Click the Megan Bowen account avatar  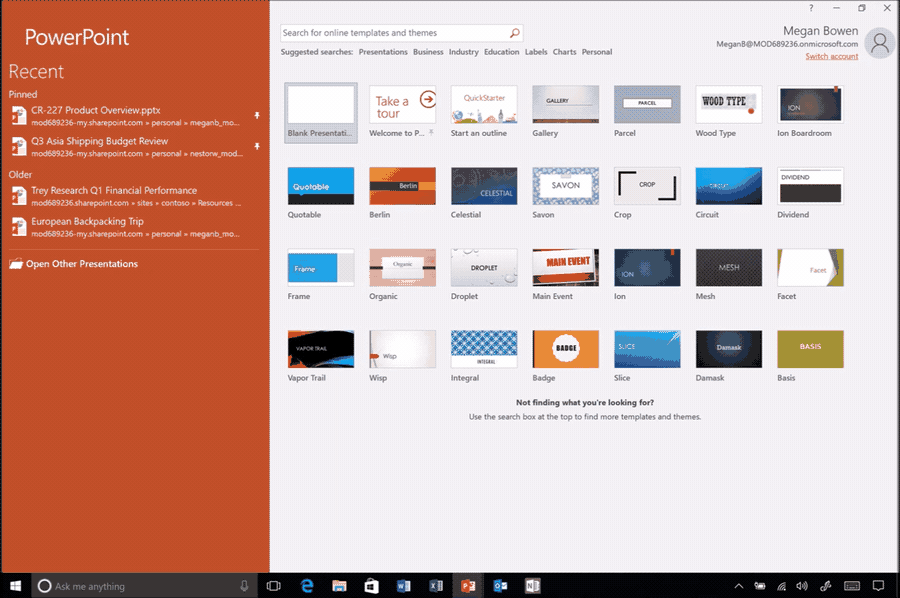click(x=879, y=43)
